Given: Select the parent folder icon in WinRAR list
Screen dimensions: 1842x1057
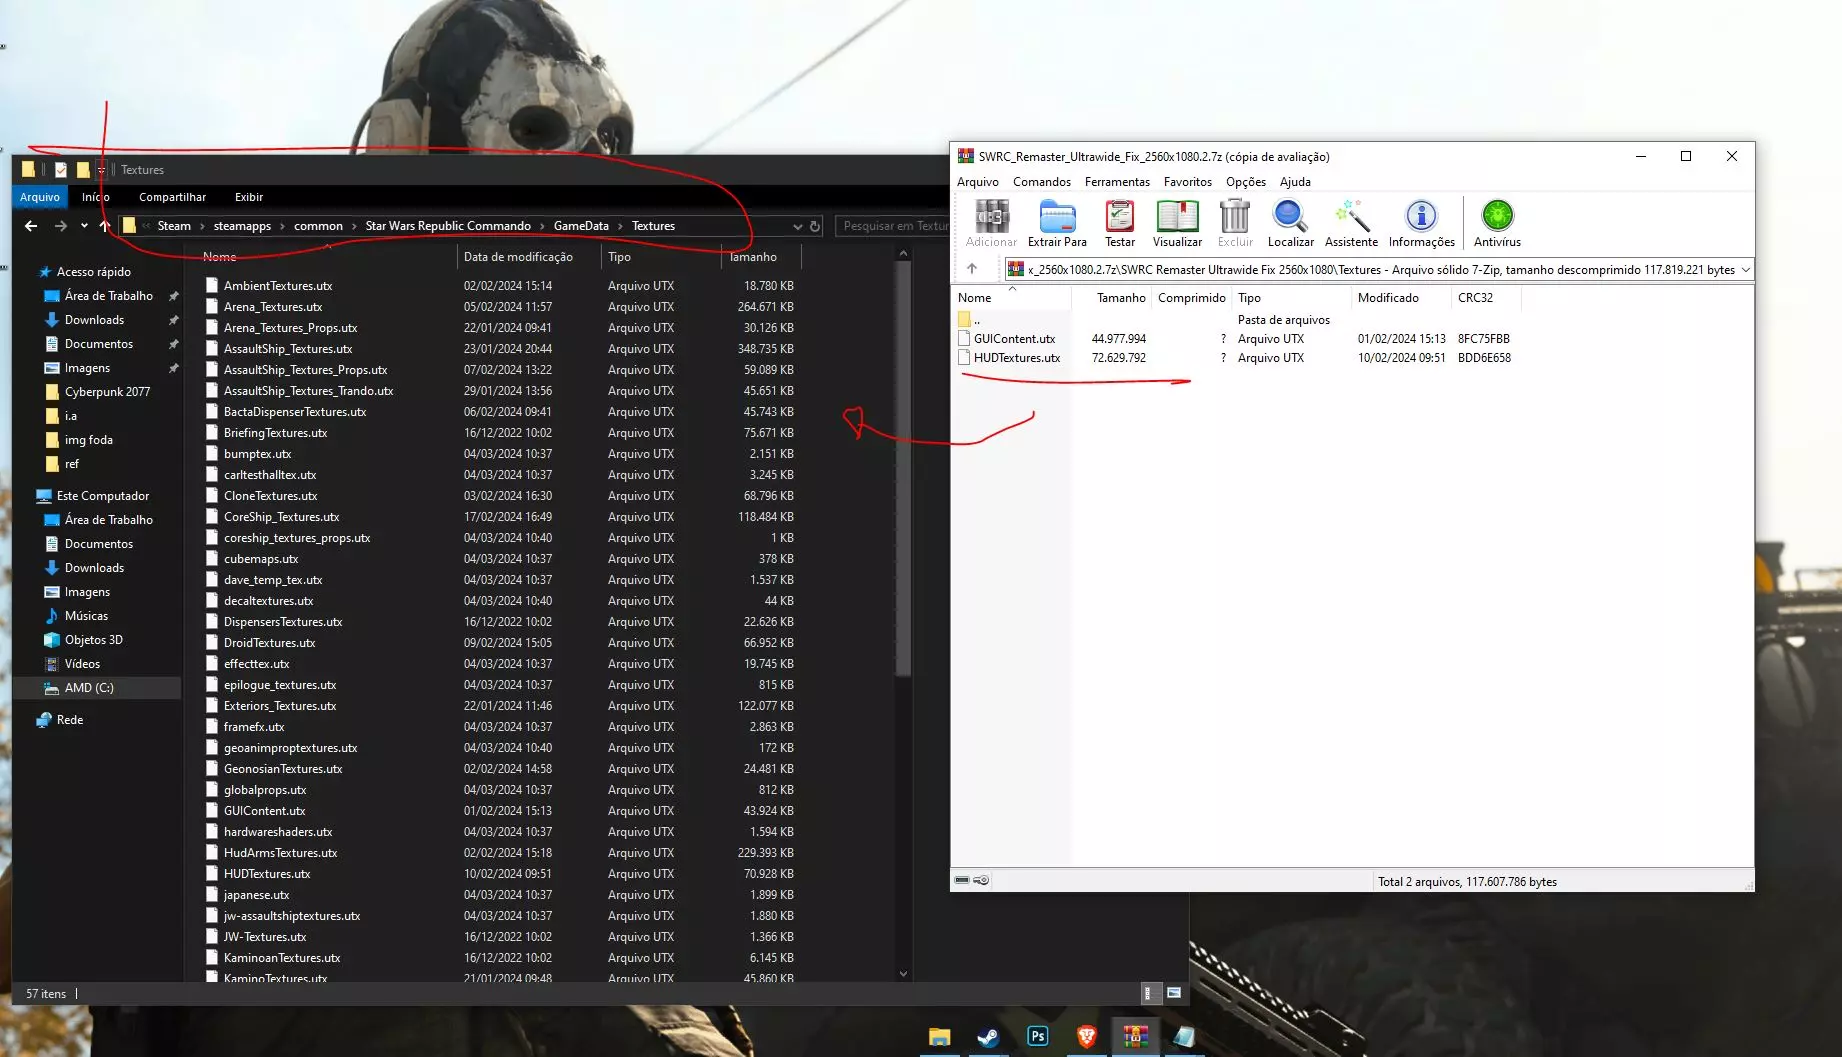Looking at the screenshot, I should (965, 319).
